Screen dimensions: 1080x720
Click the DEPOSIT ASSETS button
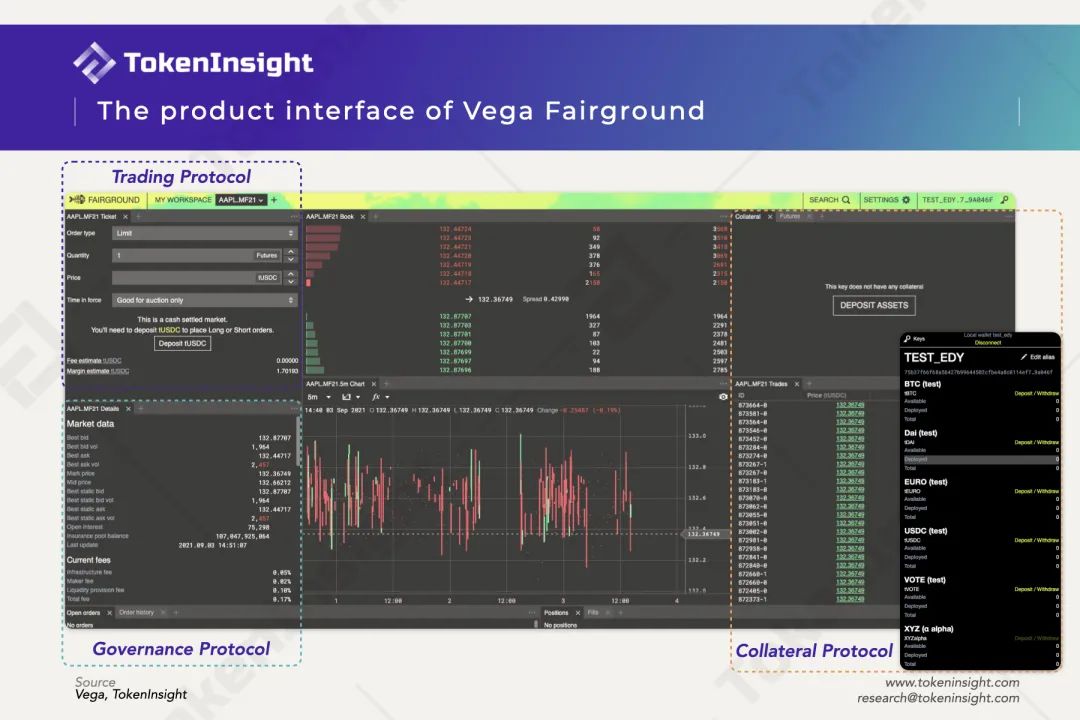(874, 305)
